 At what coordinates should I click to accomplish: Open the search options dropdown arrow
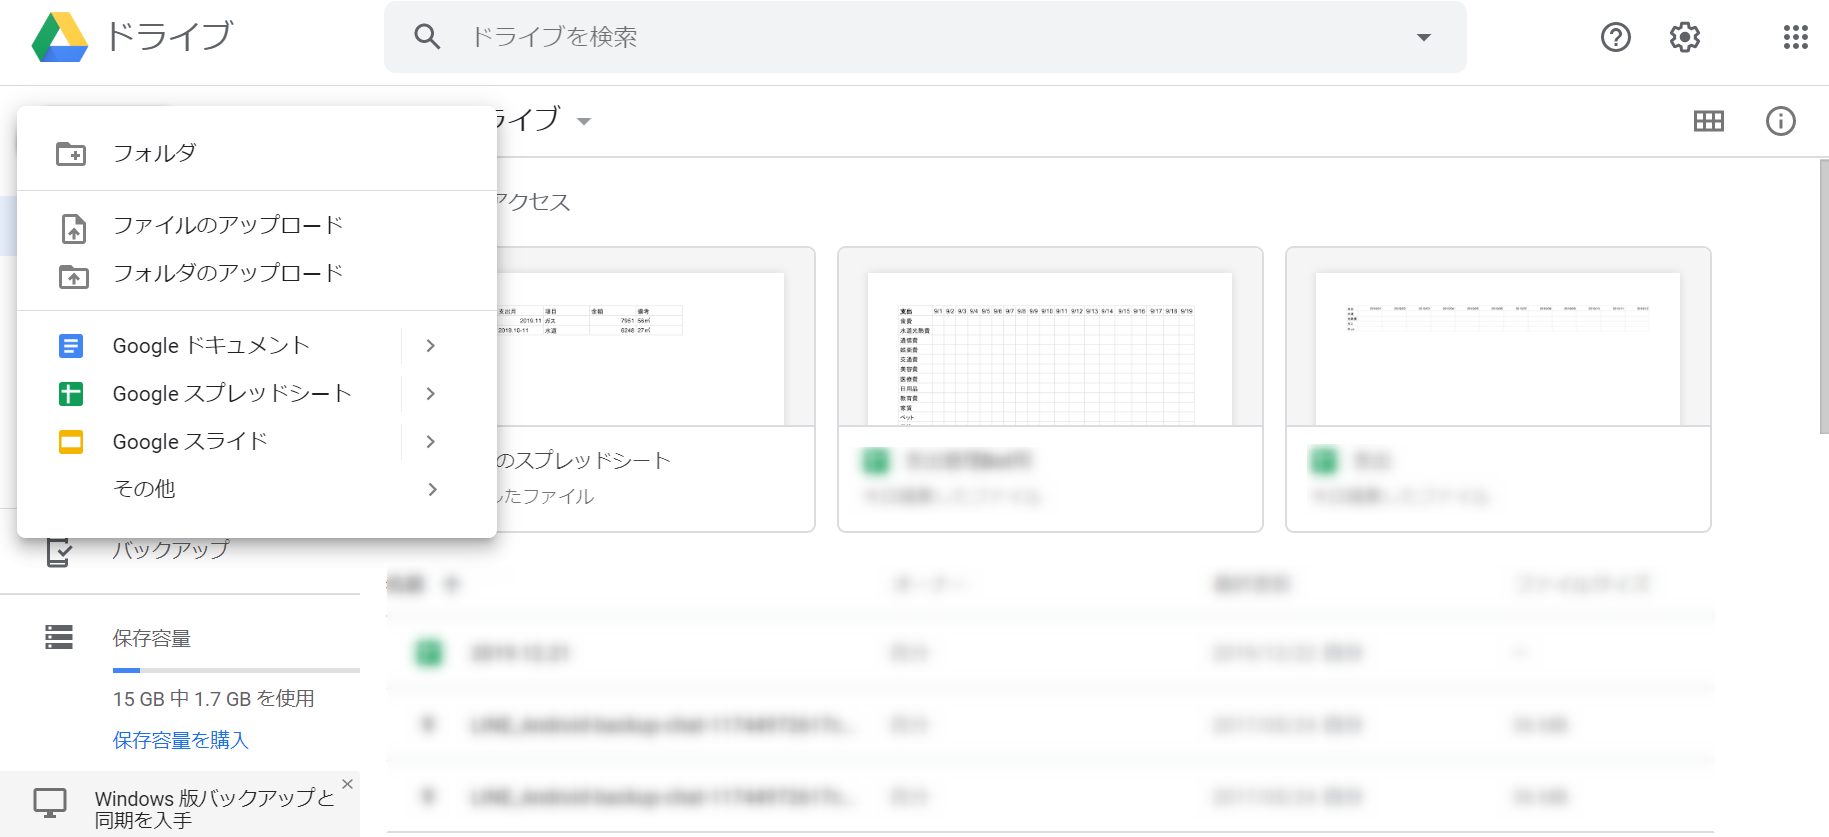click(1423, 37)
